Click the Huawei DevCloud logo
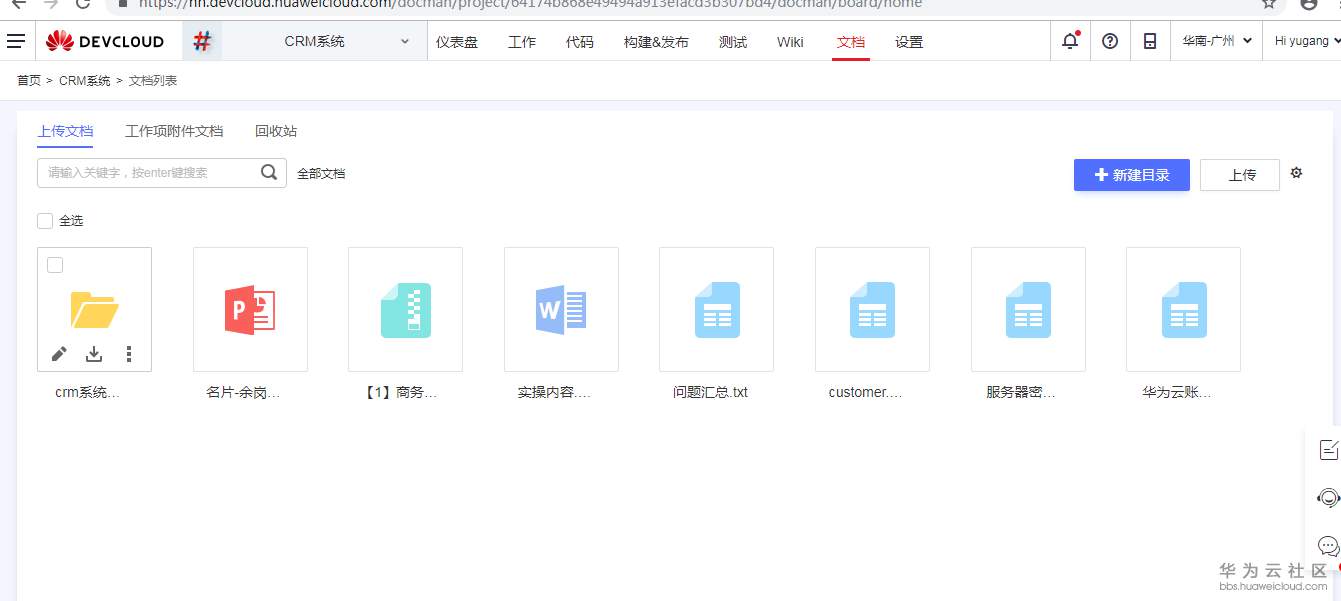 click(x=106, y=41)
